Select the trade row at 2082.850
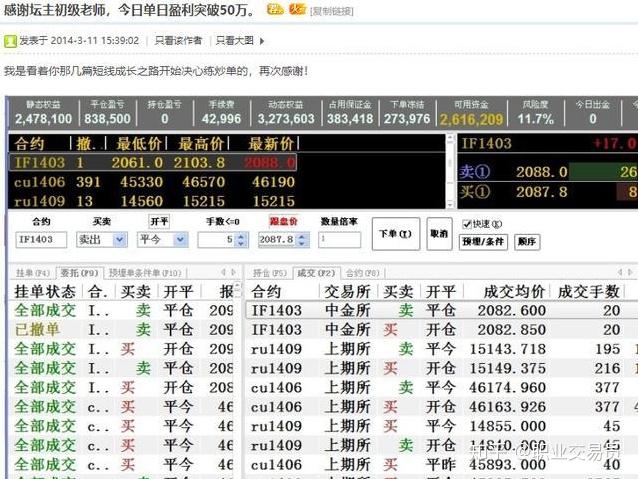The image size is (638, 479). tap(441, 330)
